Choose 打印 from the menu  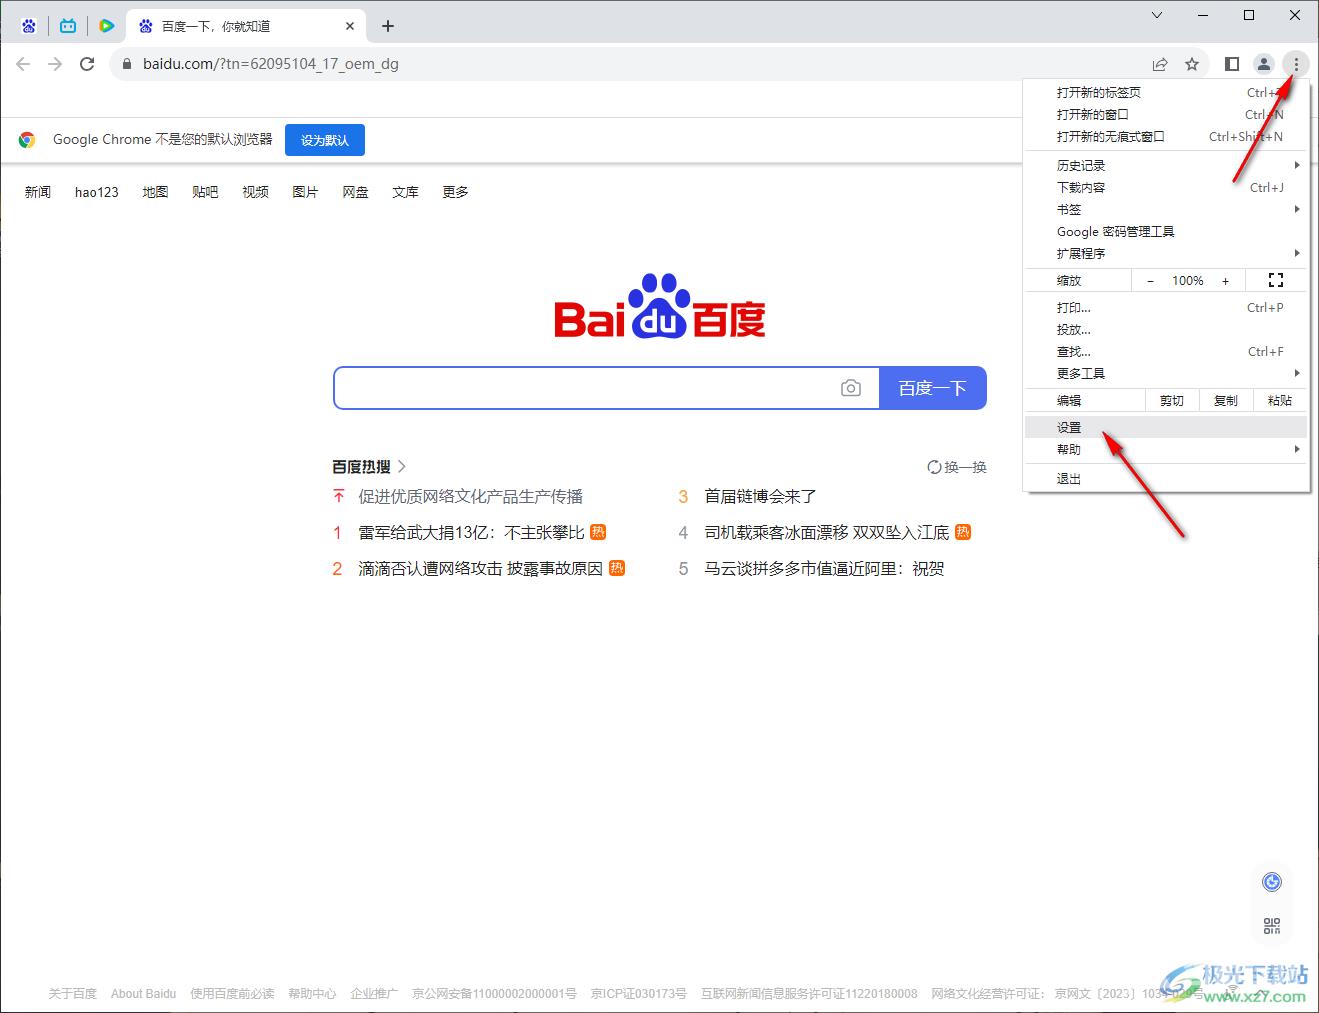coord(1167,307)
